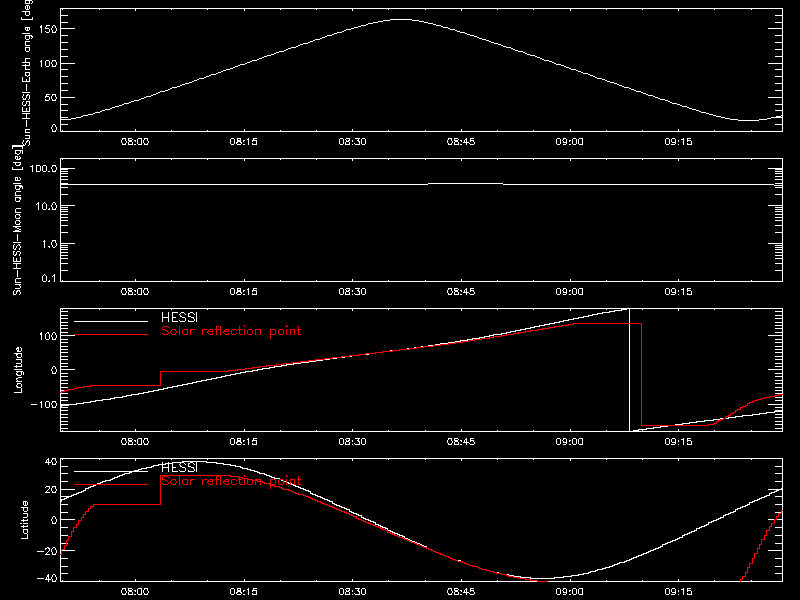This screenshot has width=800, height=600.
Task: Click HESSI legend text in Longitude plot
Action: pos(179,317)
